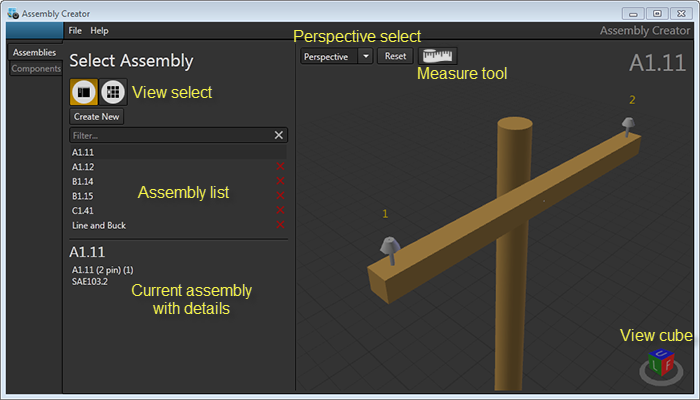Delete assembly B1.14 with red X
700x400 pixels.
click(x=280, y=181)
